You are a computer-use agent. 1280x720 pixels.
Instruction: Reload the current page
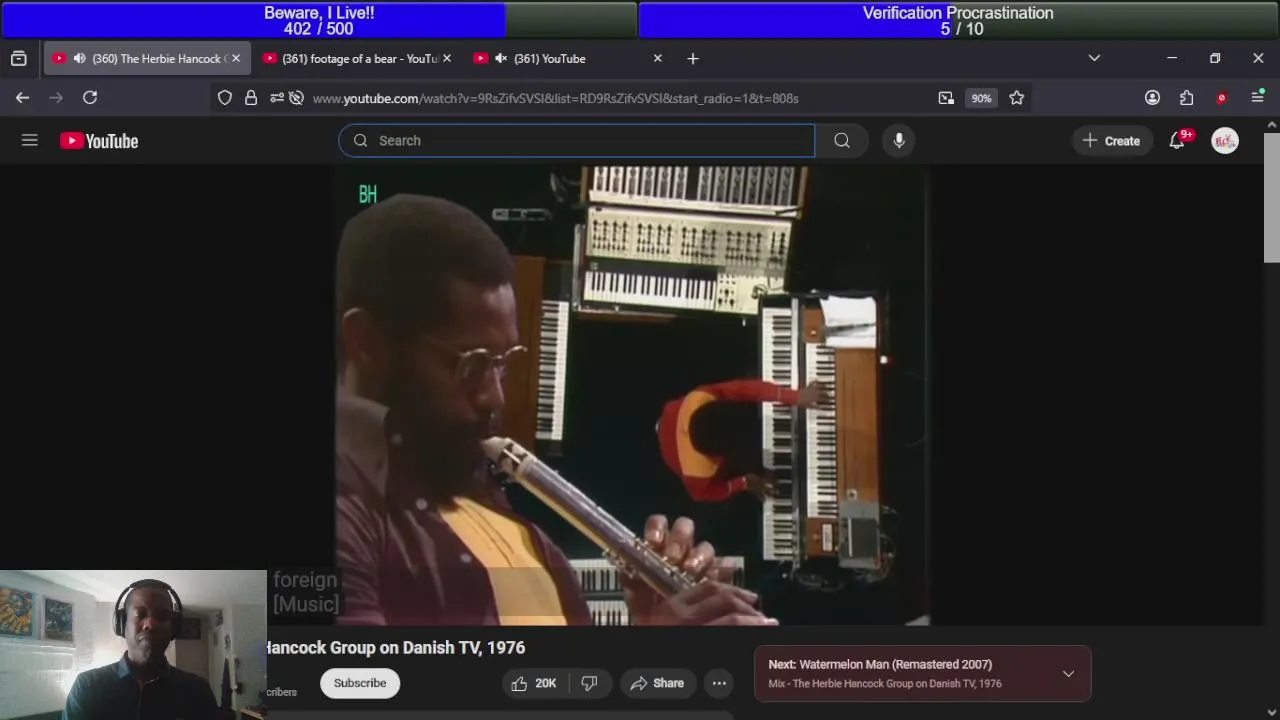[90, 97]
